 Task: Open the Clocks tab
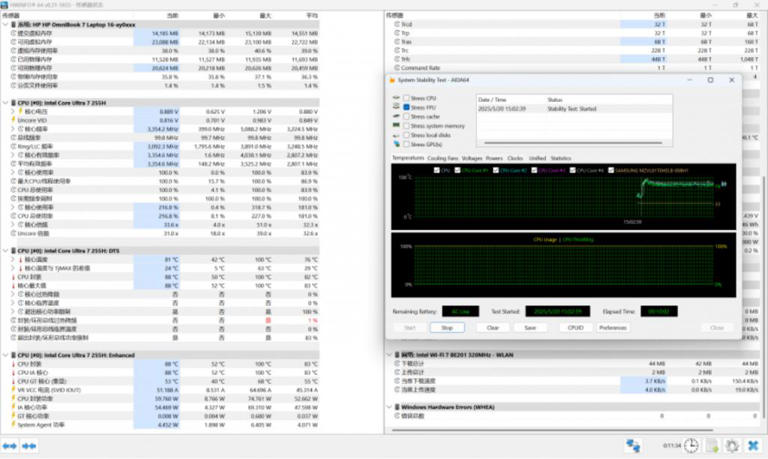(515, 158)
